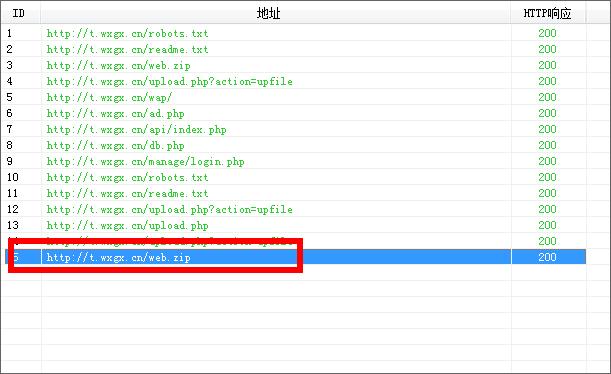The width and height of the screenshot is (611, 374).
Task: Click ID cell 4
Action: [x=9, y=81]
